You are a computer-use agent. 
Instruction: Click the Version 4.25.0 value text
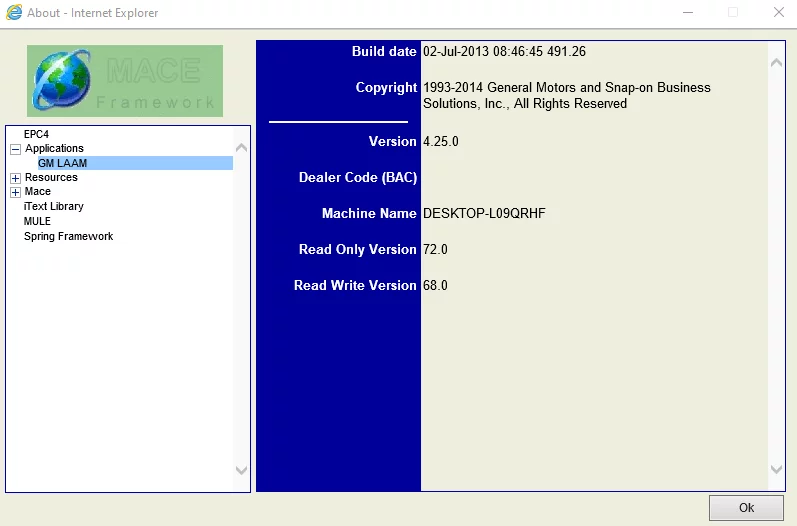pos(441,141)
